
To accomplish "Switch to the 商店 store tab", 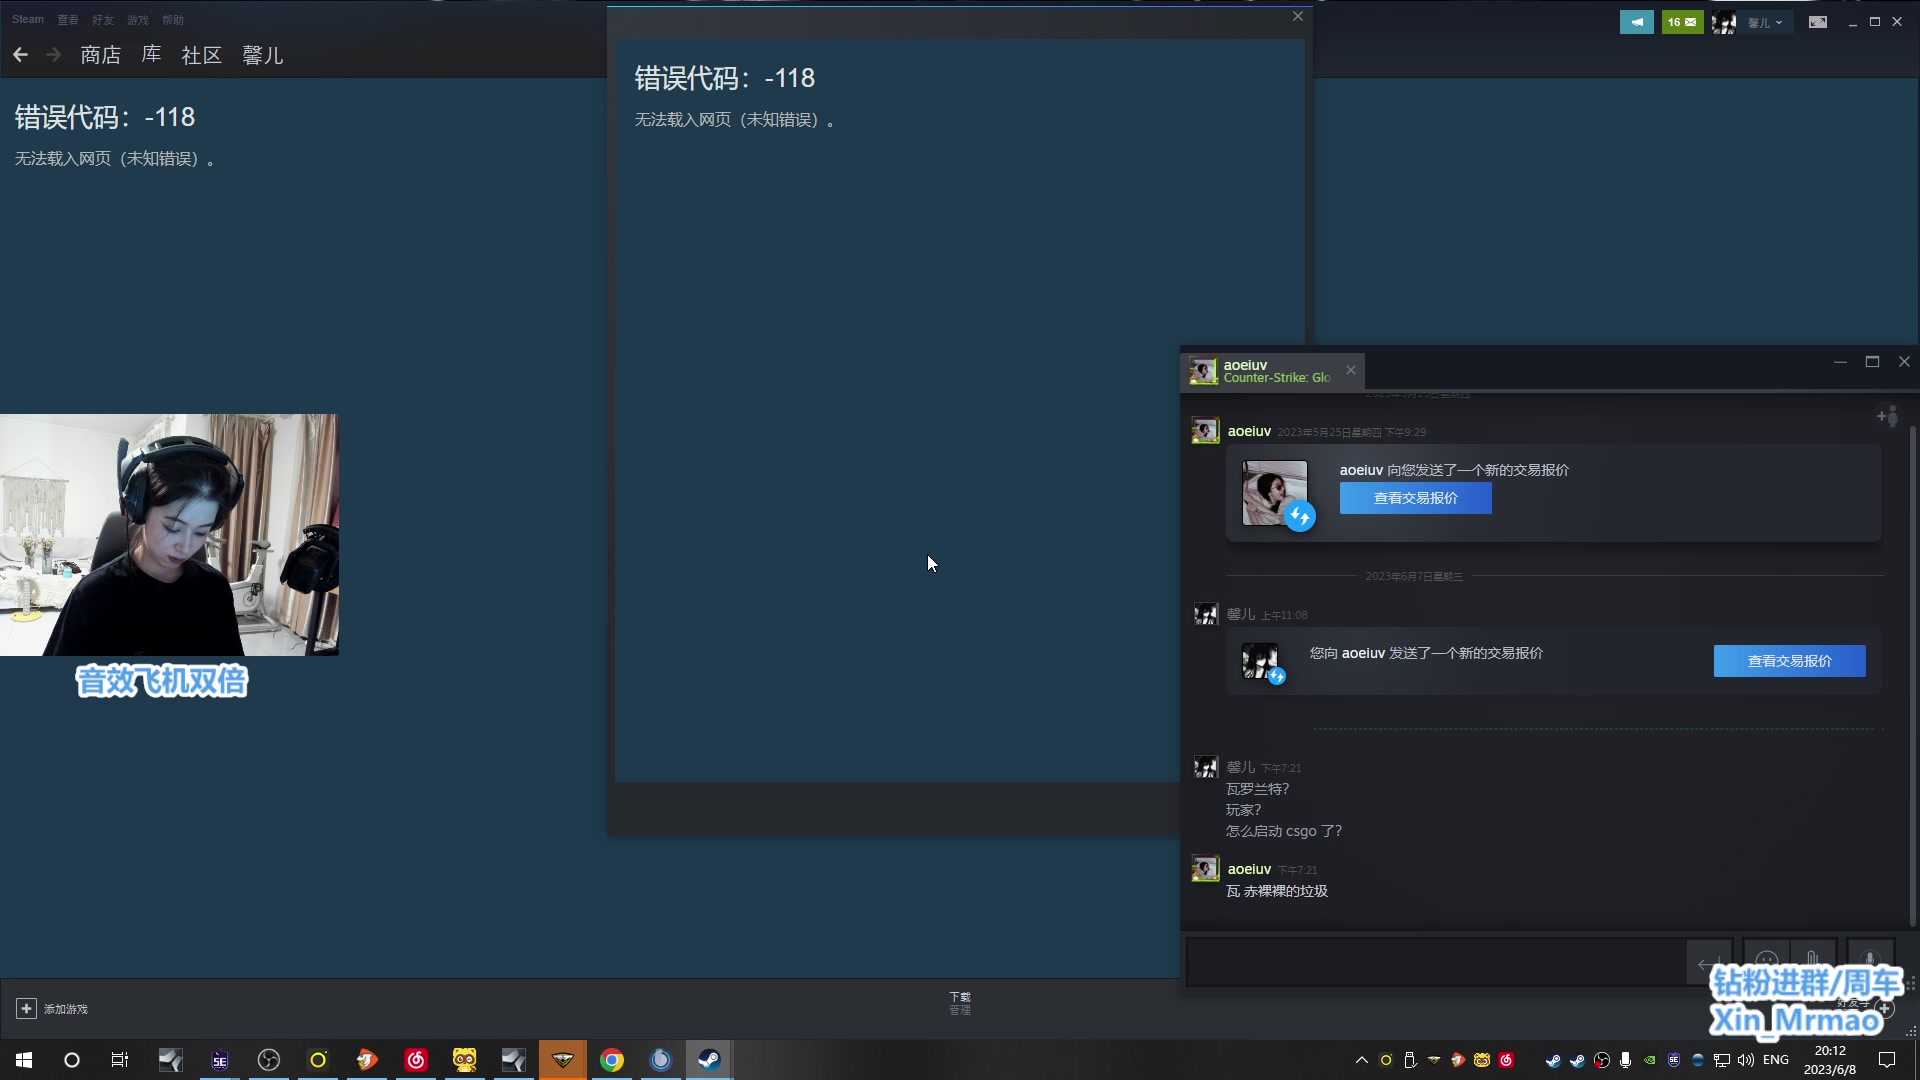I will click(100, 55).
